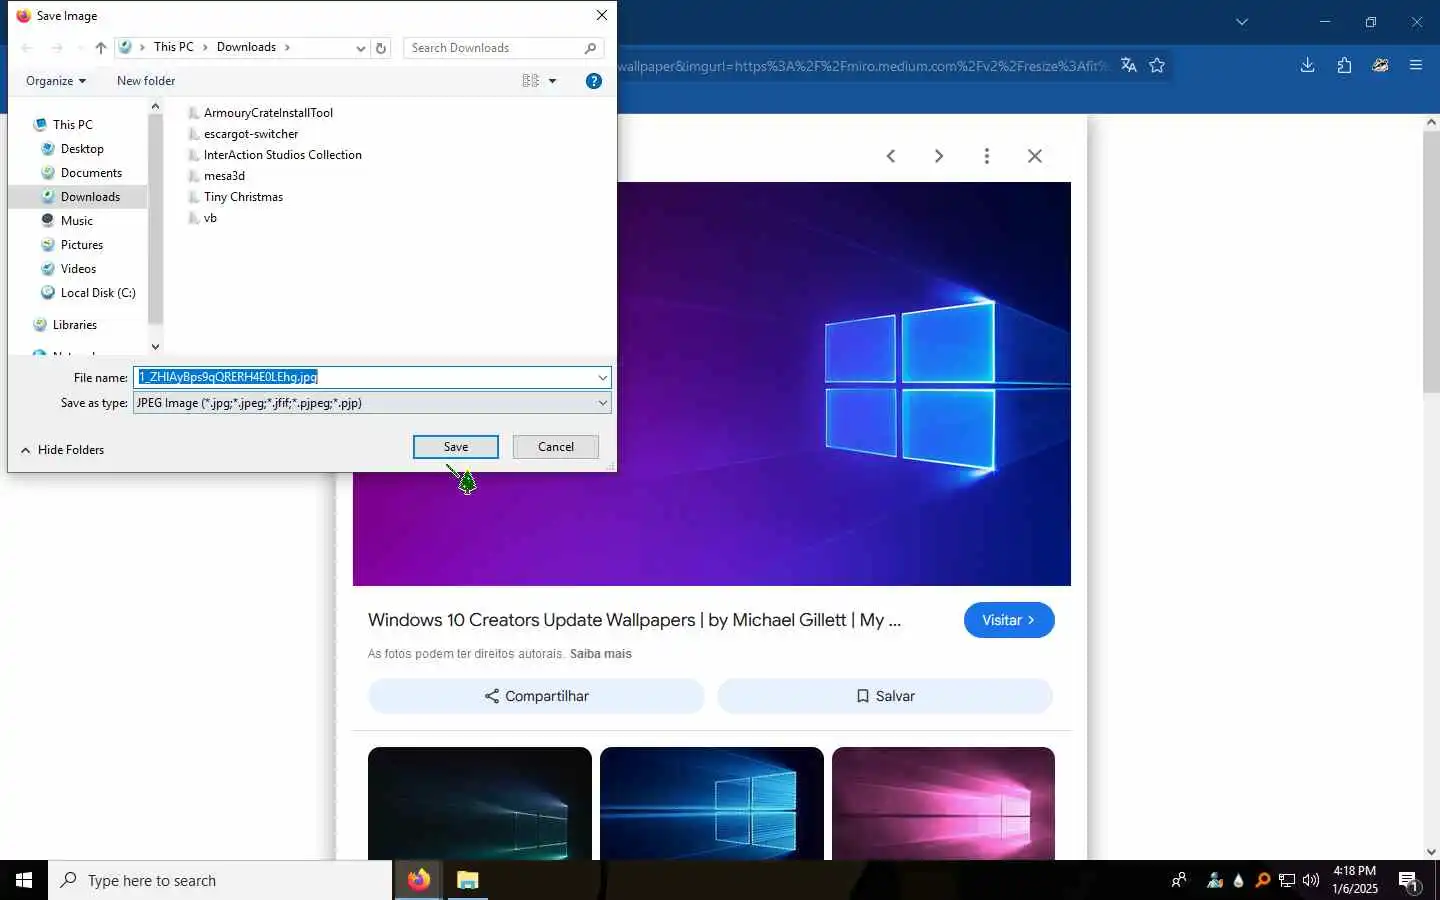Click the Up one level arrow in Save dialog
This screenshot has width=1440, height=900.
pyautogui.click(x=101, y=48)
